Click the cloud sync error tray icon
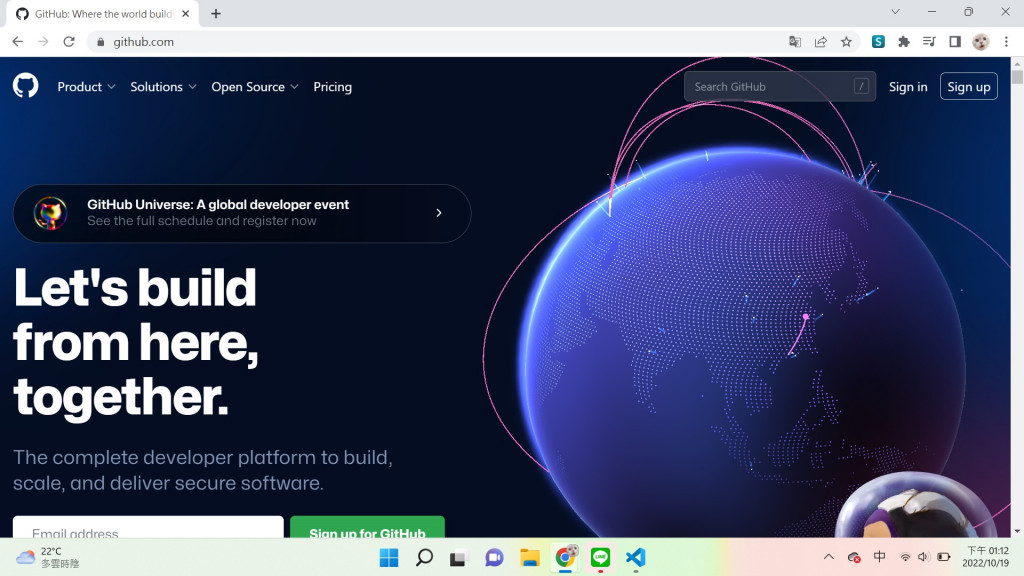 854,557
